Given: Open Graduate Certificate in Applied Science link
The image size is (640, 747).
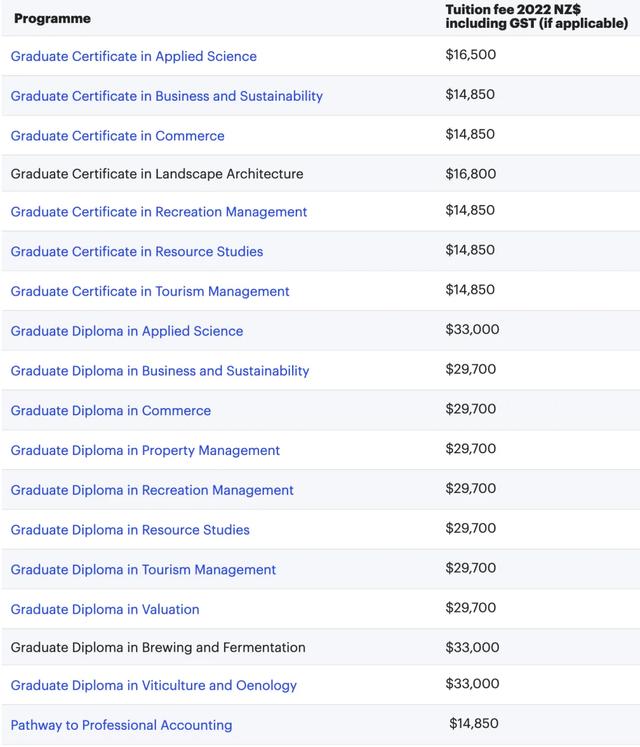Looking at the screenshot, I should coord(133,56).
